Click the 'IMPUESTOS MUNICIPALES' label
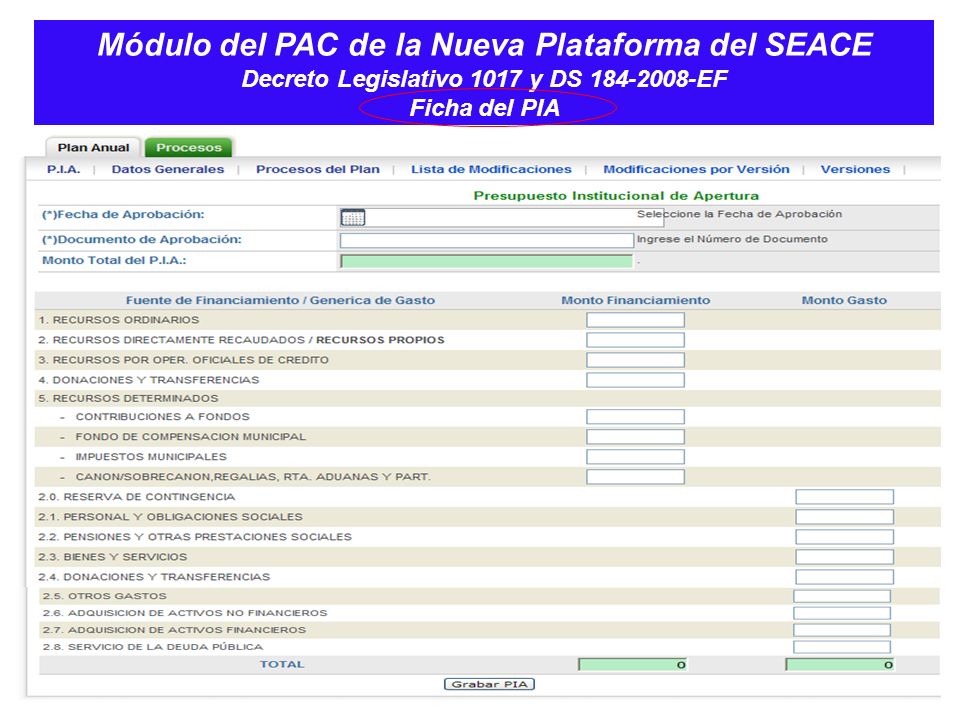 tap(151, 457)
